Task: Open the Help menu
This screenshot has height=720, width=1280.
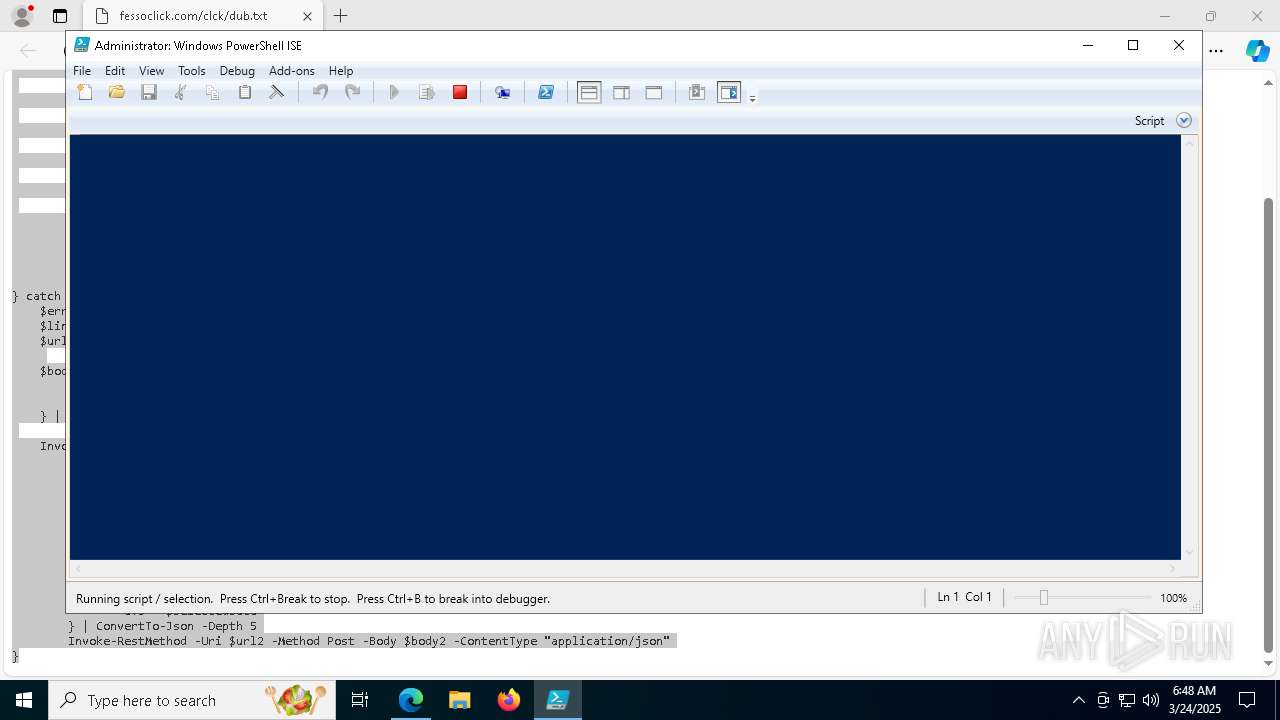Action: (341, 71)
